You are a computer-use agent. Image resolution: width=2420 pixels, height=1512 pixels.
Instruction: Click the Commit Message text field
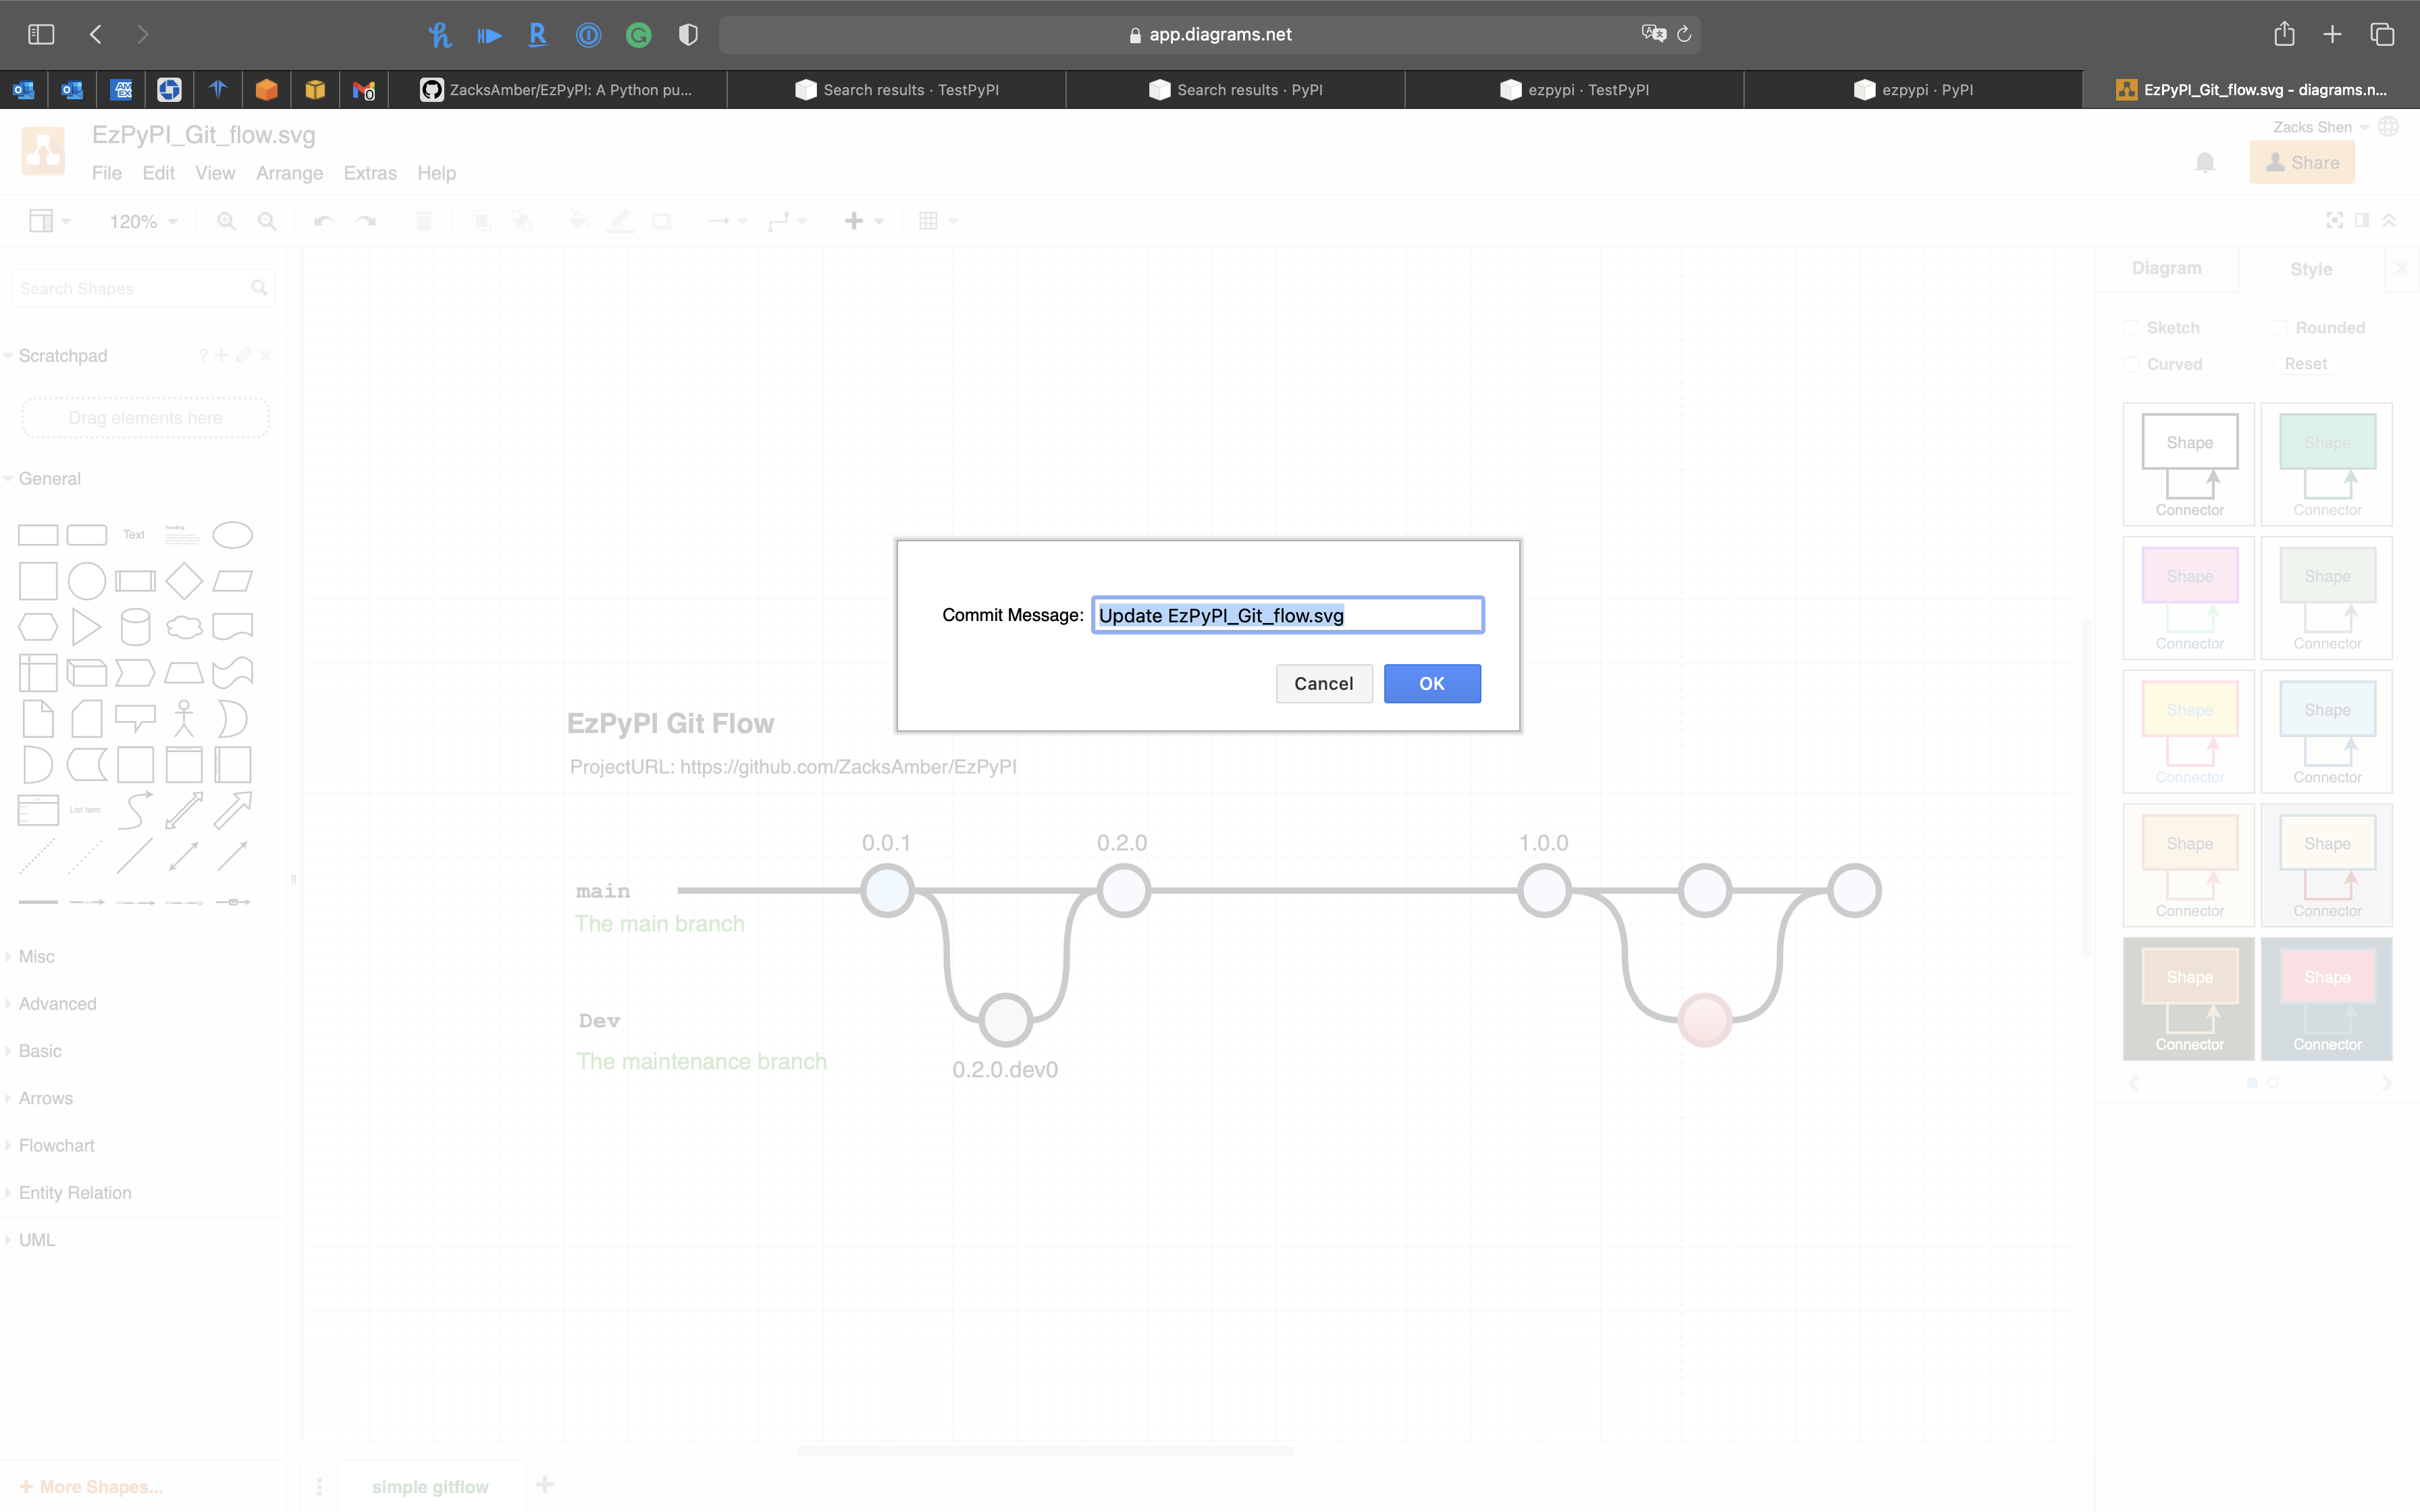click(x=1287, y=615)
